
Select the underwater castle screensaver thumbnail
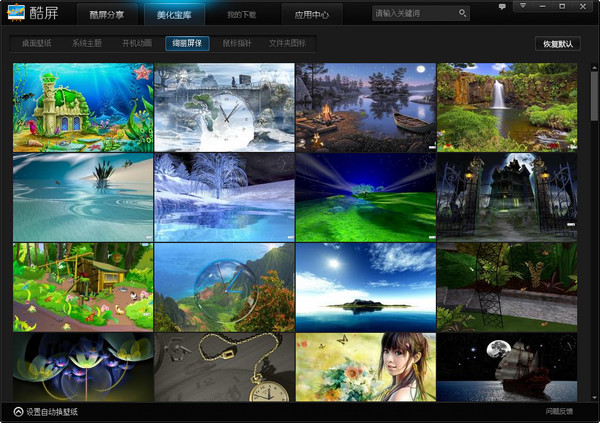(82, 107)
